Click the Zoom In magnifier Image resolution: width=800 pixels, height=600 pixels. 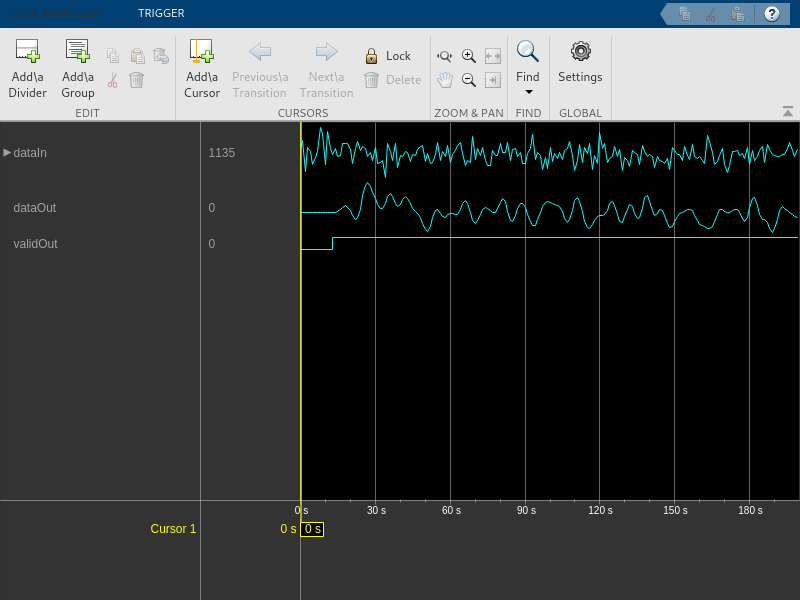468,56
